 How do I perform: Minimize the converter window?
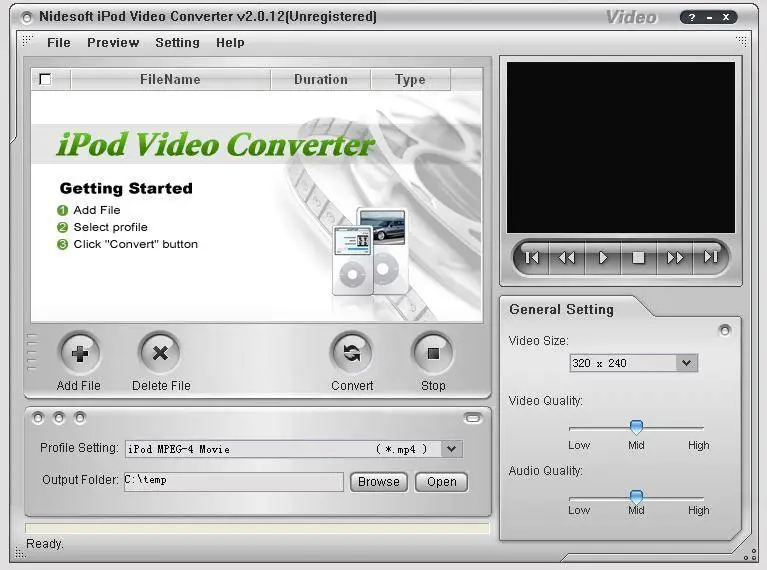709,18
